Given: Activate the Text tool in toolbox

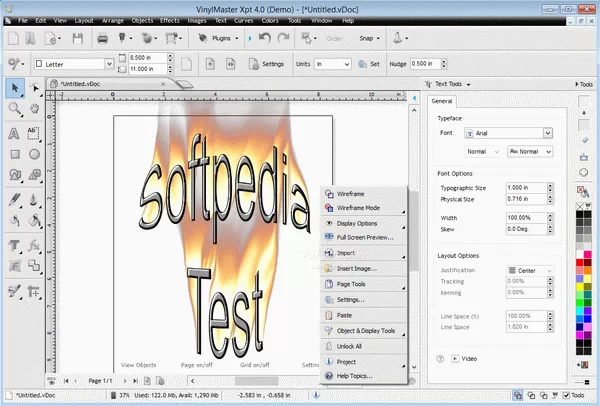Looking at the screenshot, I should 15,133.
